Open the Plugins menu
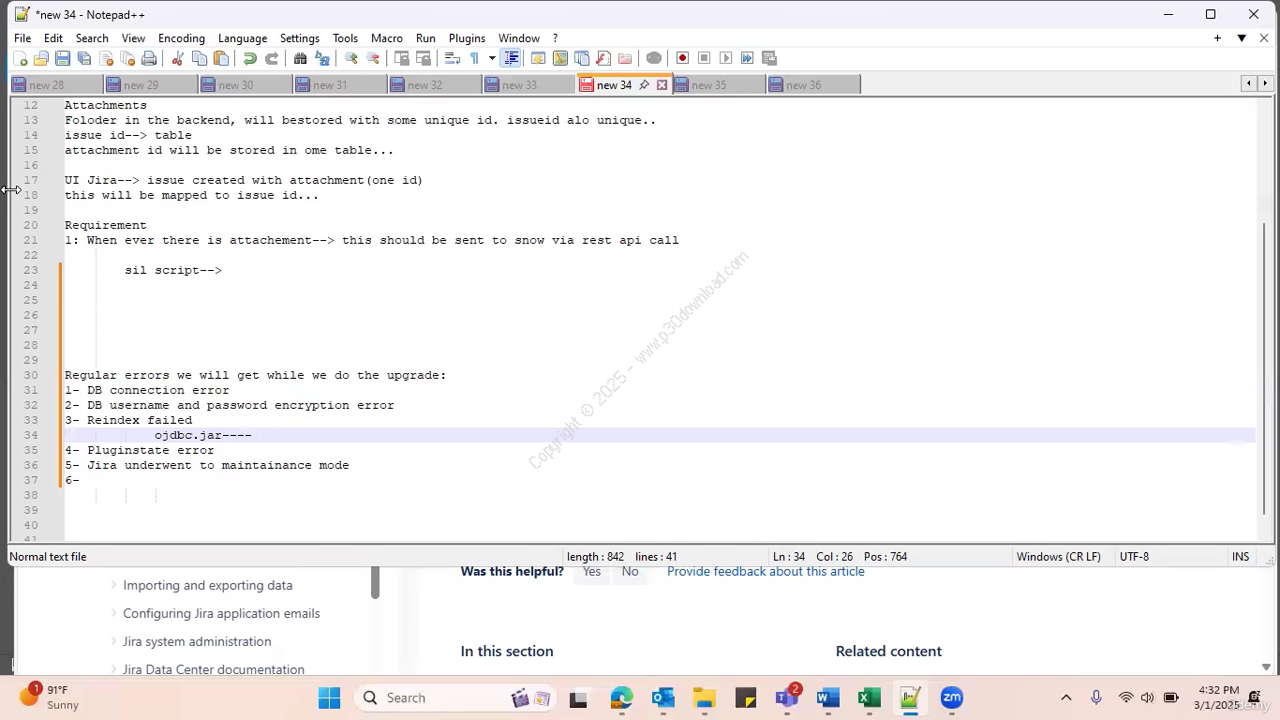Viewport: 1280px width, 720px height. click(466, 38)
